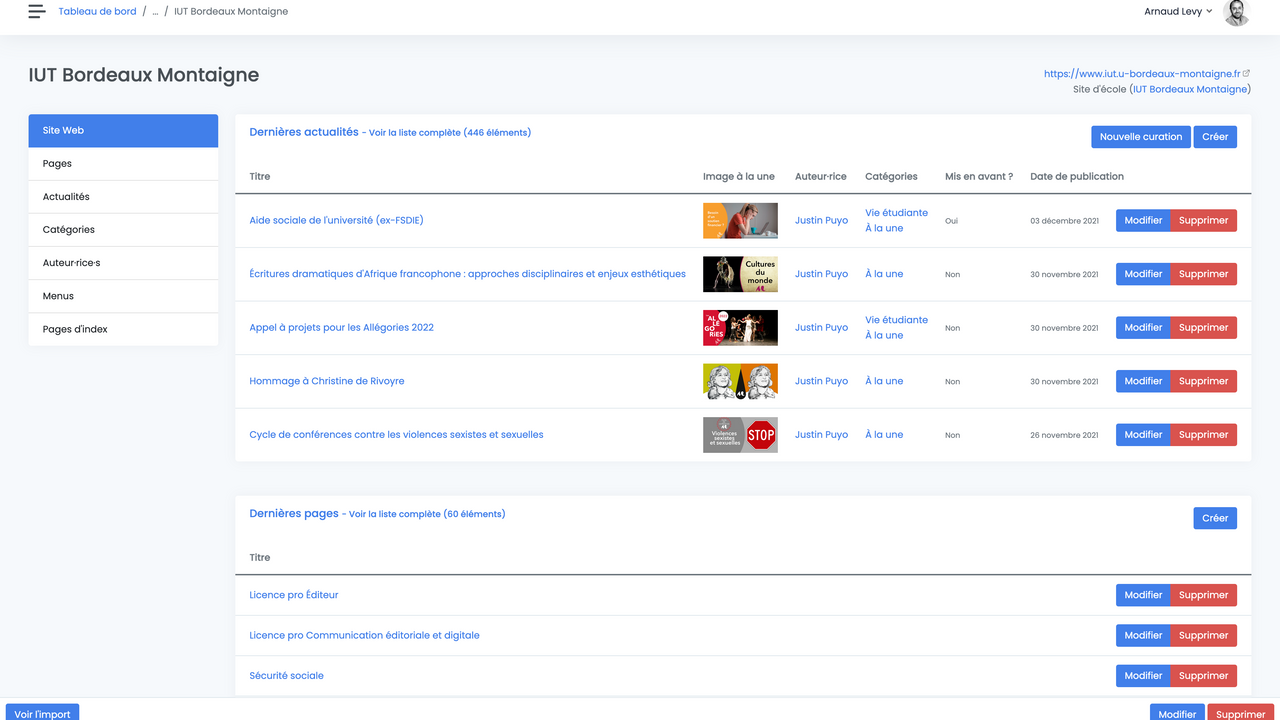Switch to the "Actualités" section

[x=67, y=196]
